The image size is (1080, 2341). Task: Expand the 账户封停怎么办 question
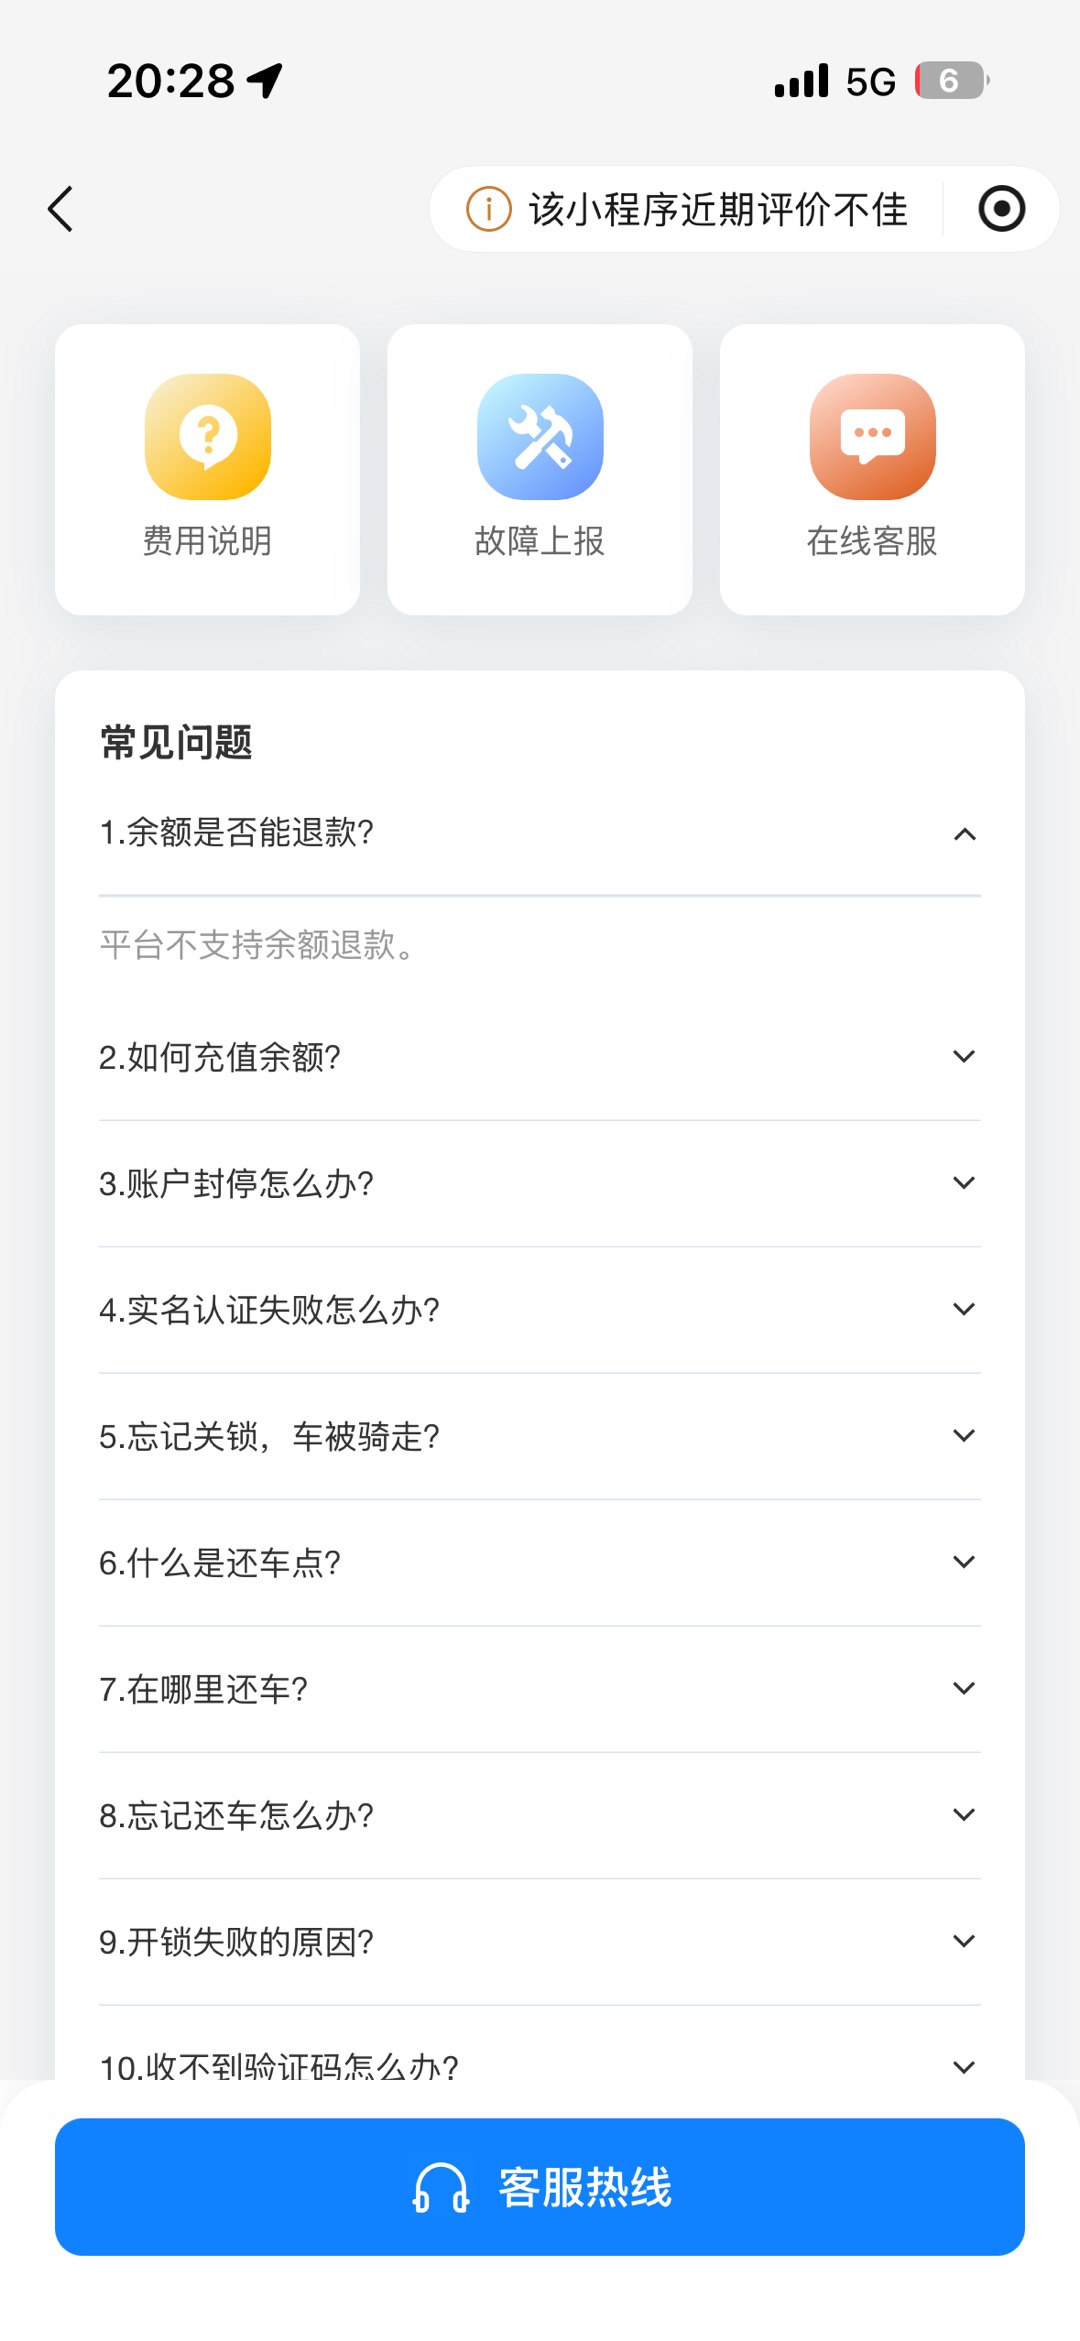point(964,1183)
